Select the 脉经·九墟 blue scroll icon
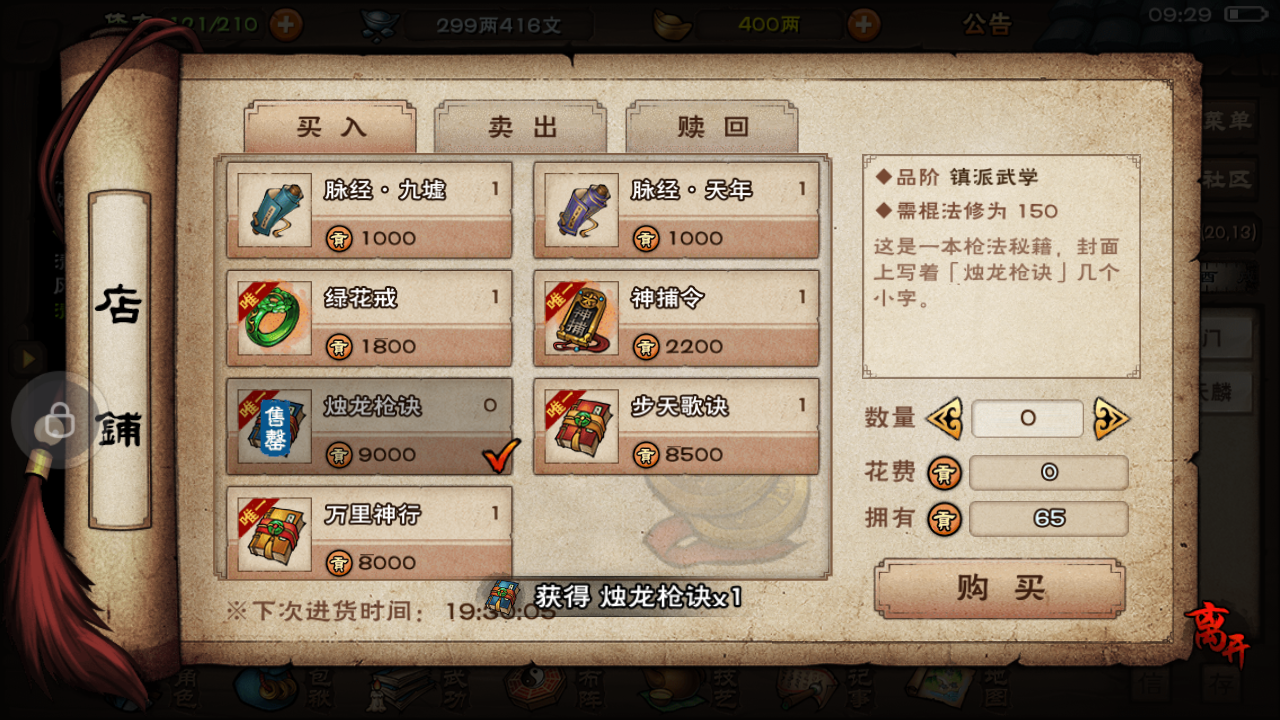The width and height of the screenshot is (1280, 720). pos(274,210)
